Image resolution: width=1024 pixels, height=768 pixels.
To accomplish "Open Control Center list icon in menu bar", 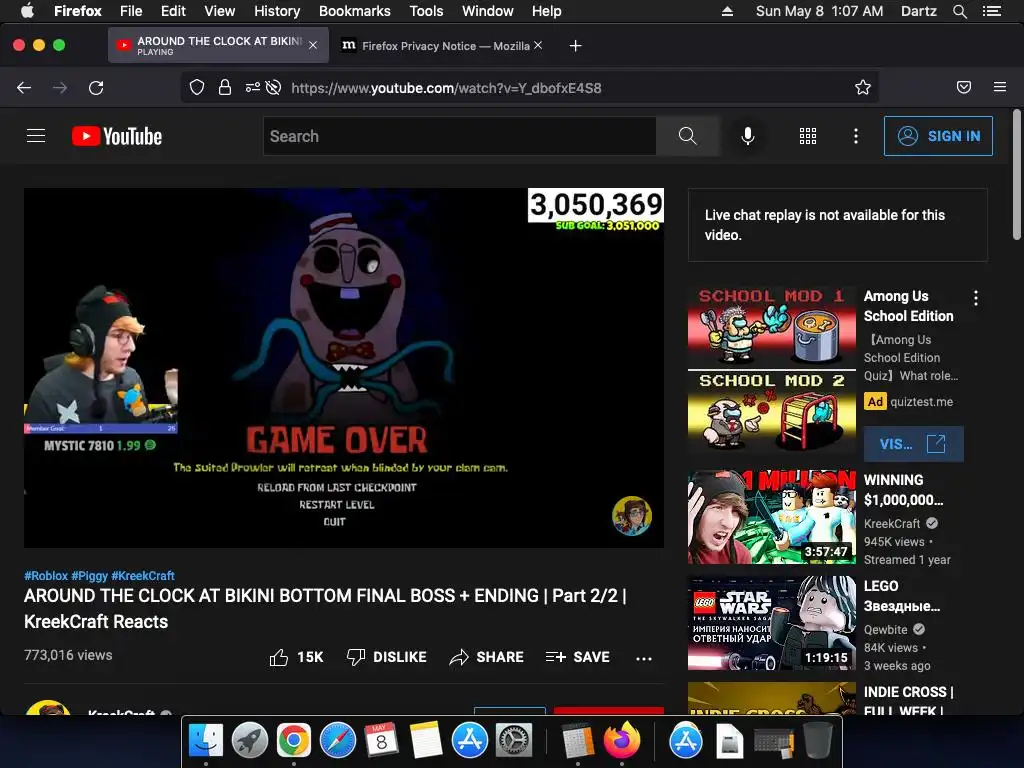I will point(991,11).
